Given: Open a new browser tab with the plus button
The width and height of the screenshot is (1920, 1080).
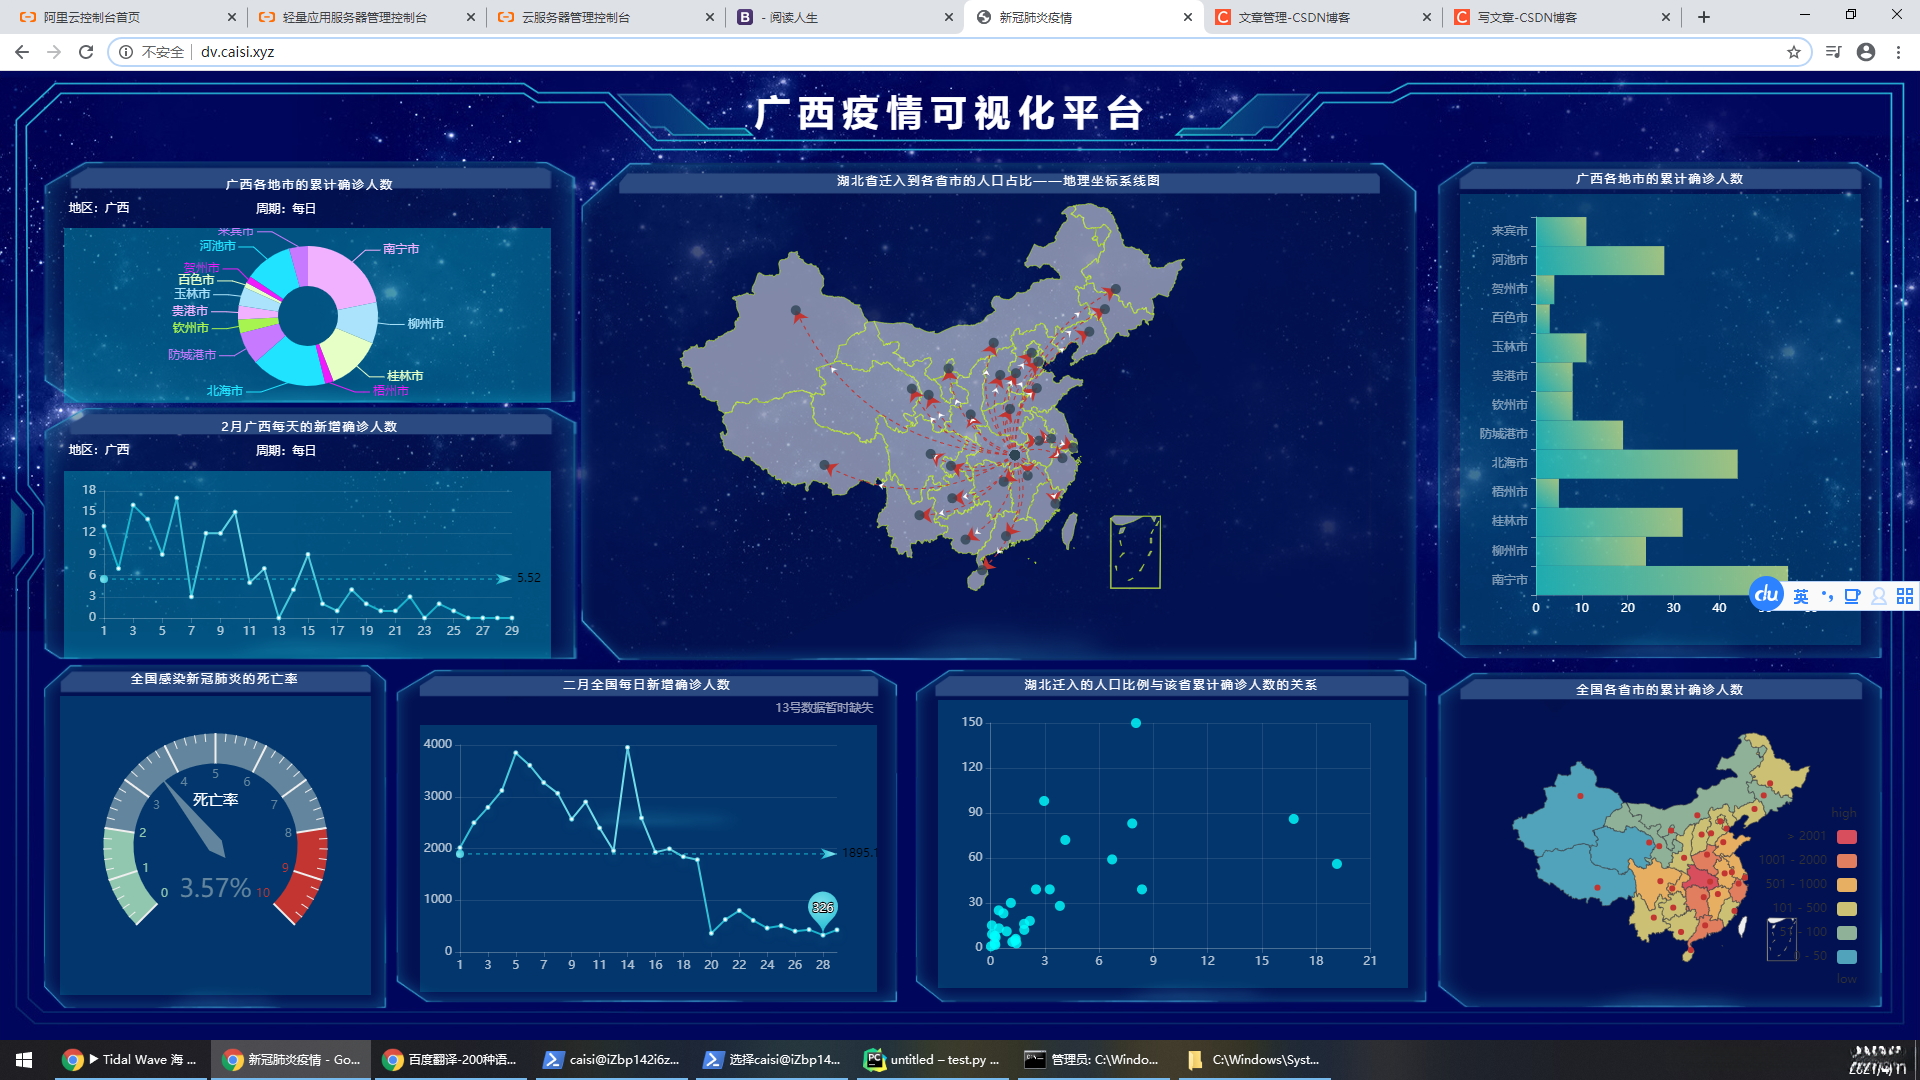Looking at the screenshot, I should point(1704,17).
